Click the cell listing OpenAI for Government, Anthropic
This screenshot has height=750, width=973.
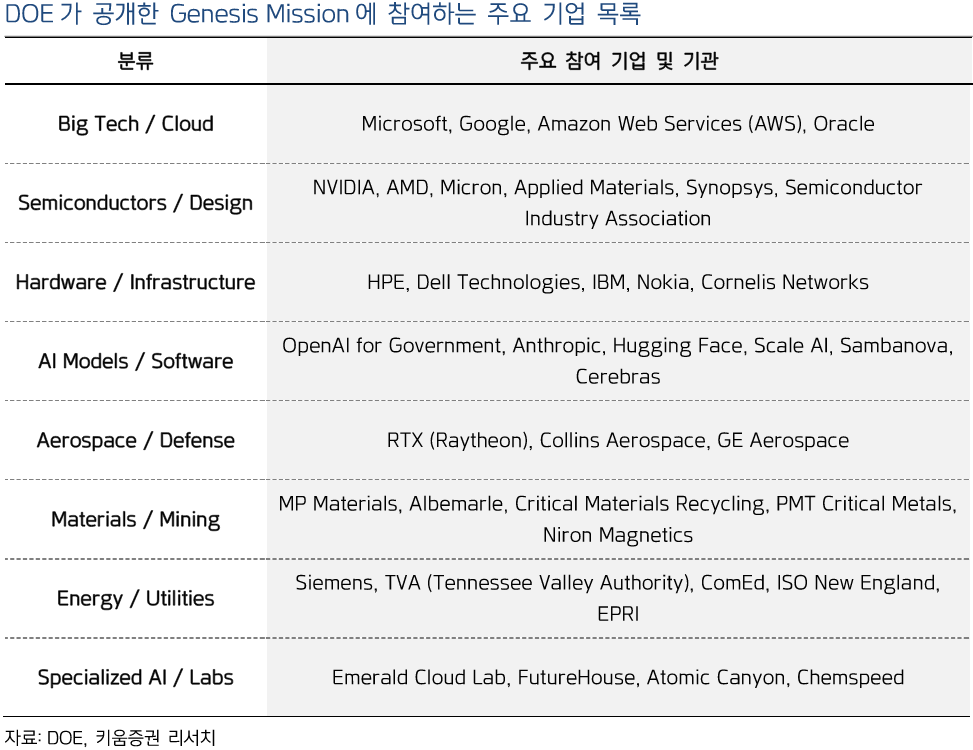[618, 361]
